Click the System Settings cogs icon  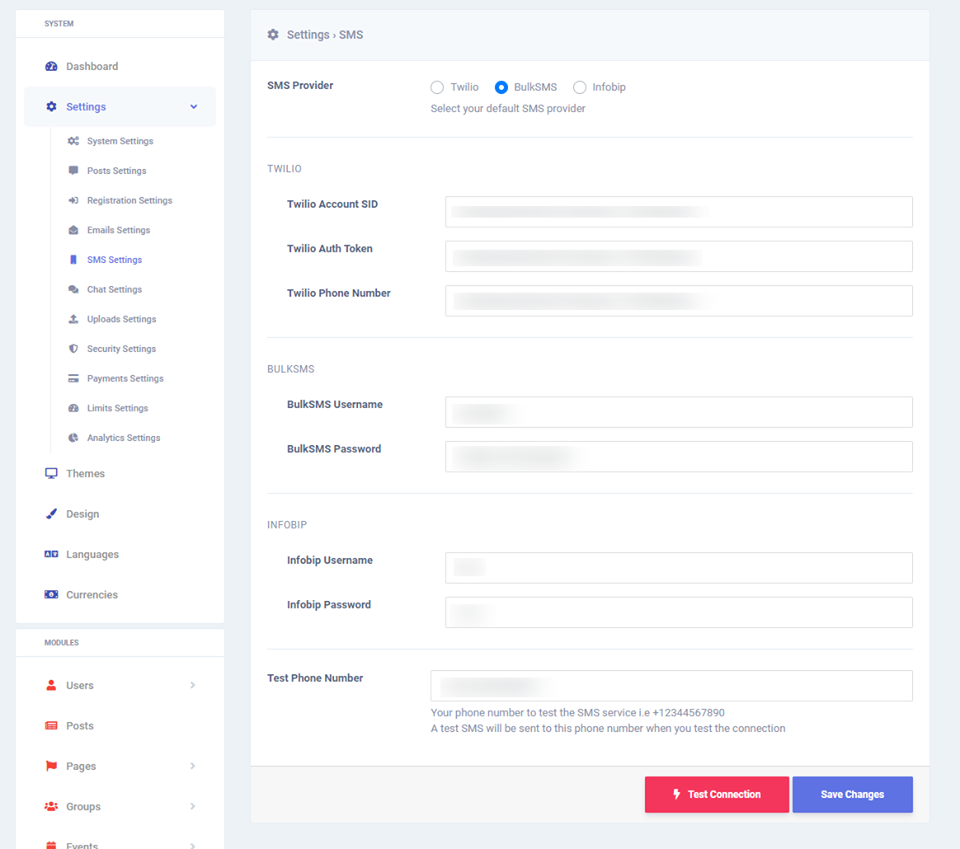pyautogui.click(x=73, y=141)
